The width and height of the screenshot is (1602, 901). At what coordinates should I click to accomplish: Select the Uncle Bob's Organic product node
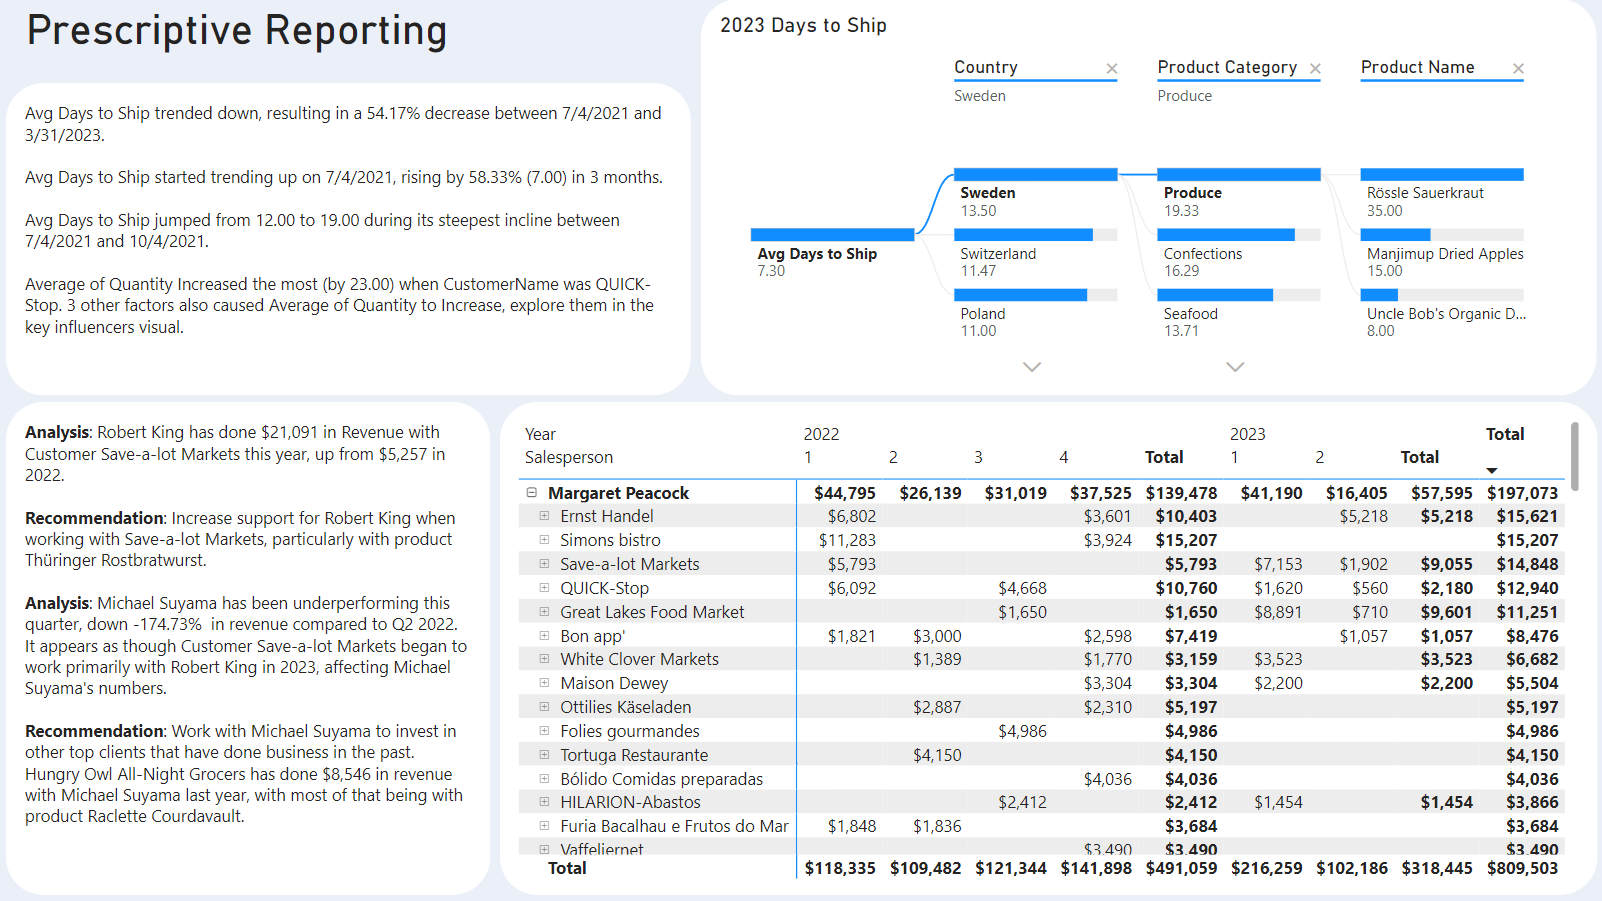coord(1442,314)
